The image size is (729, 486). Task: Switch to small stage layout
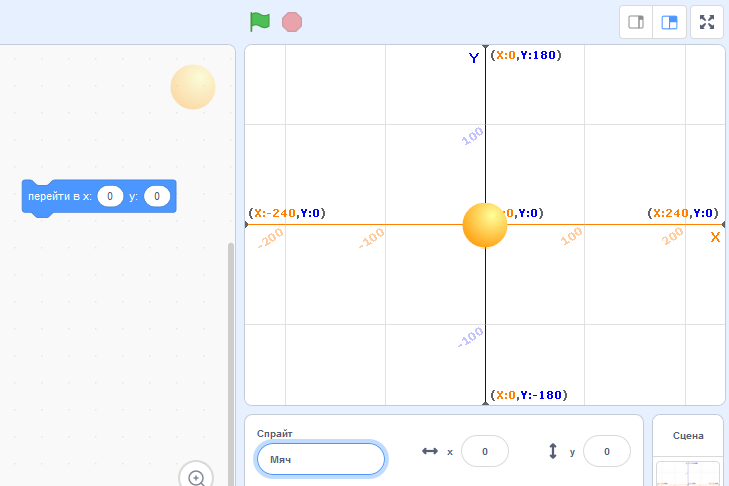[x=635, y=22]
